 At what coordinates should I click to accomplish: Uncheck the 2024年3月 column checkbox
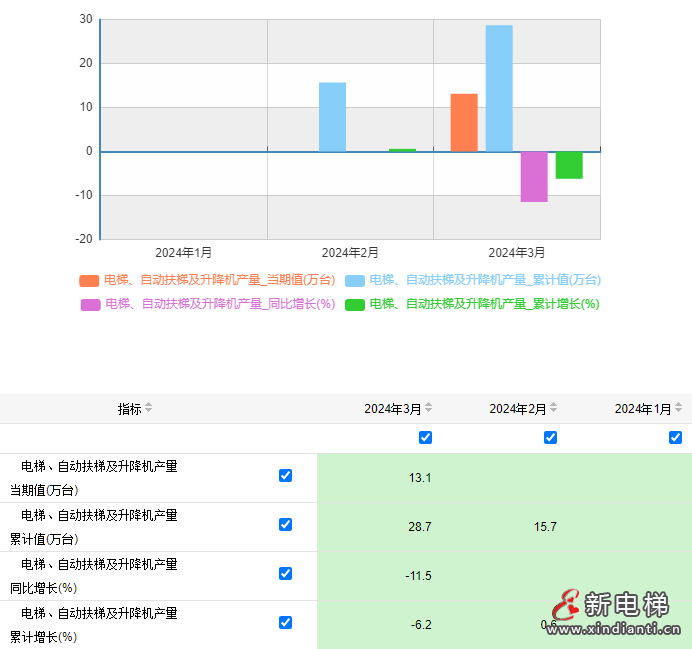(x=425, y=438)
